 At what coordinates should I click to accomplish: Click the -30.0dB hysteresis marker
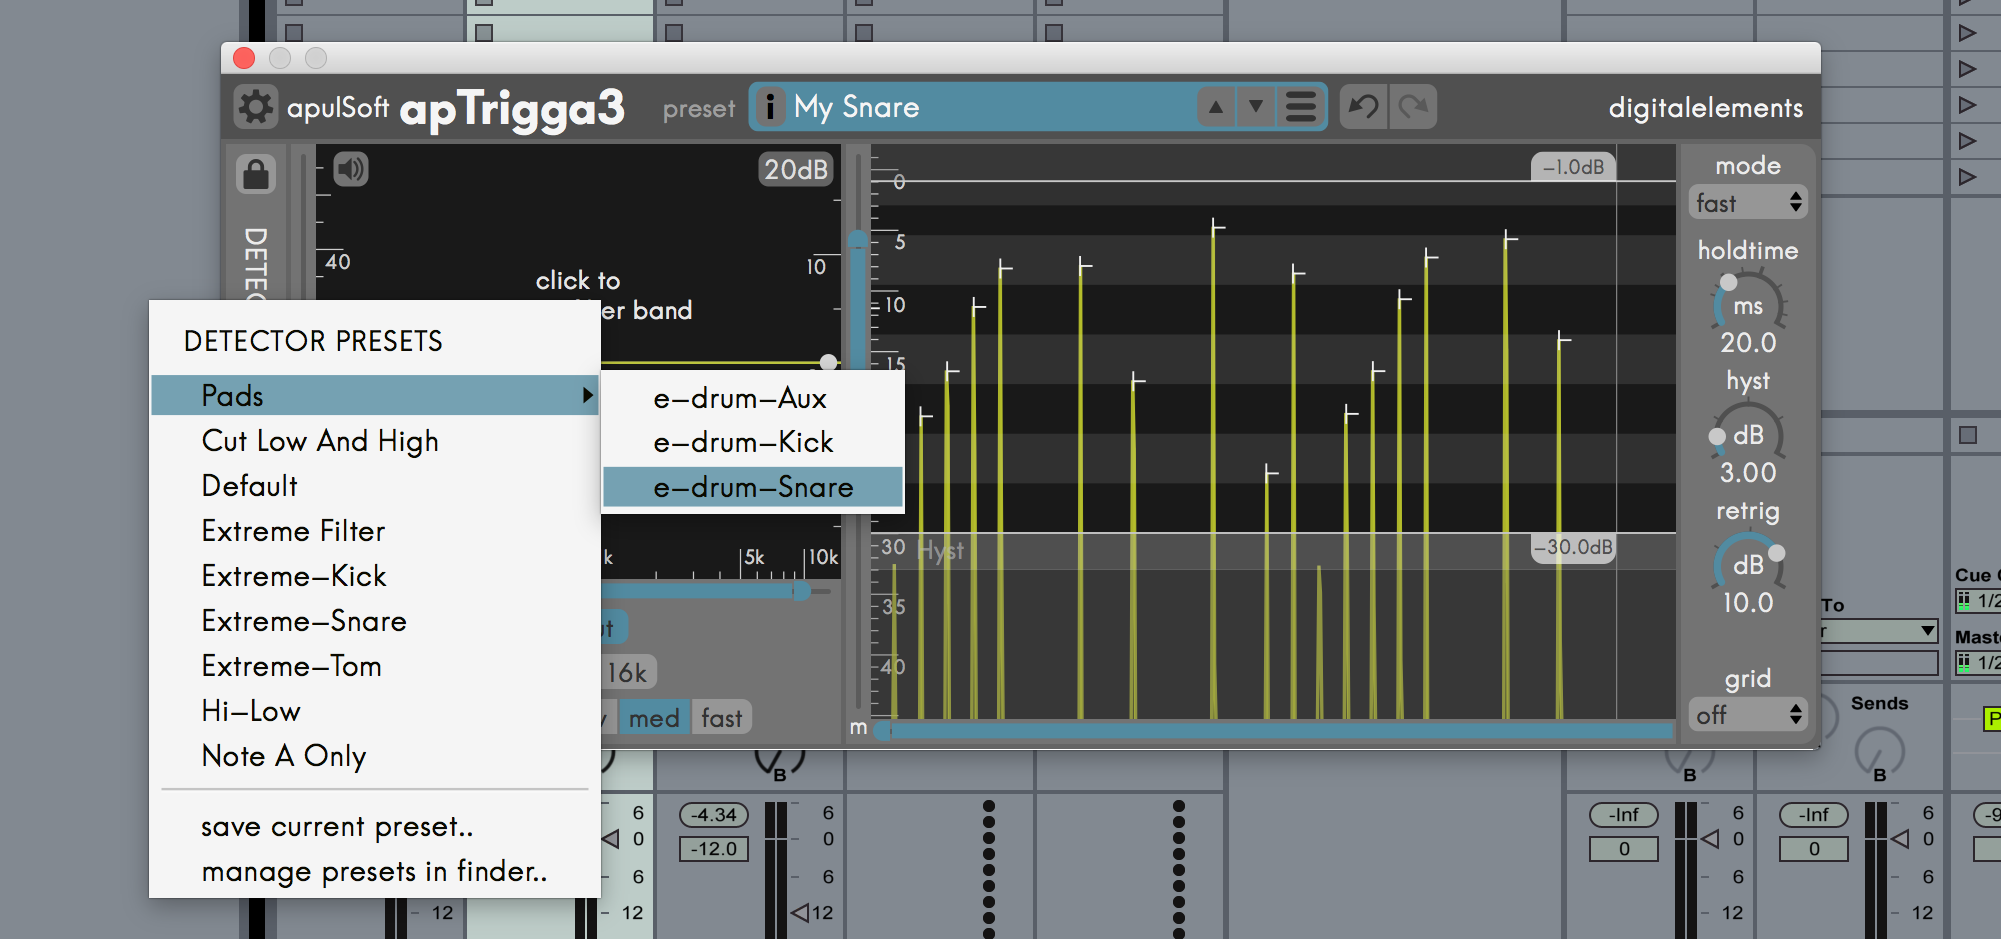(x=1573, y=547)
